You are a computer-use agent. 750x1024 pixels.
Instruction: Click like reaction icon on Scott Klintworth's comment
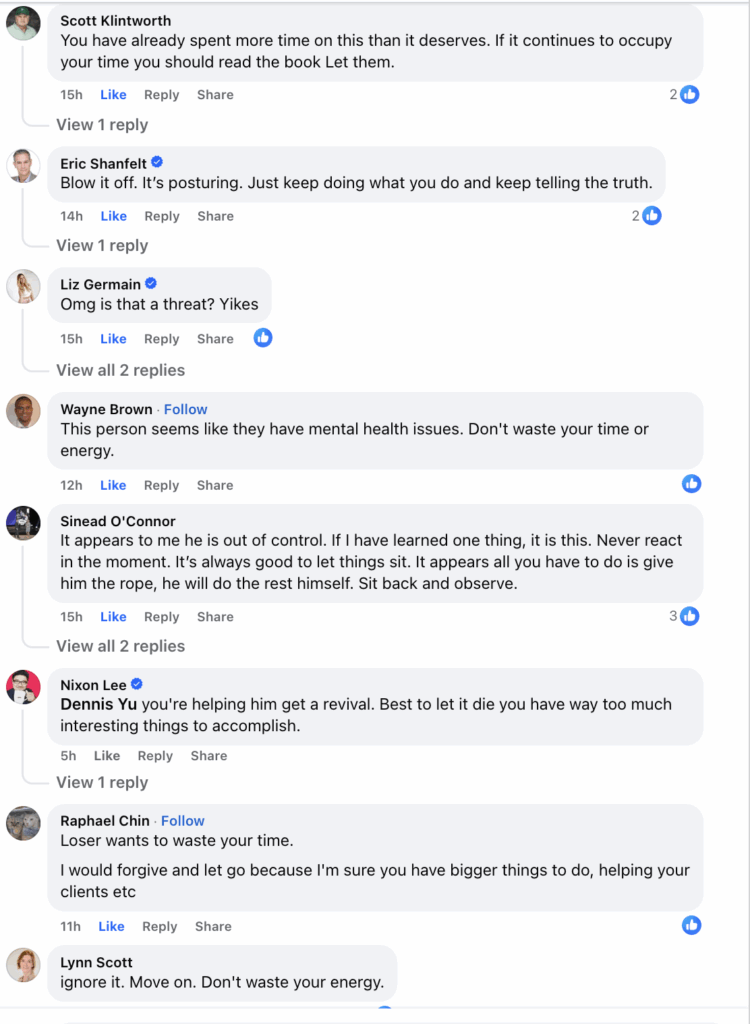689,95
